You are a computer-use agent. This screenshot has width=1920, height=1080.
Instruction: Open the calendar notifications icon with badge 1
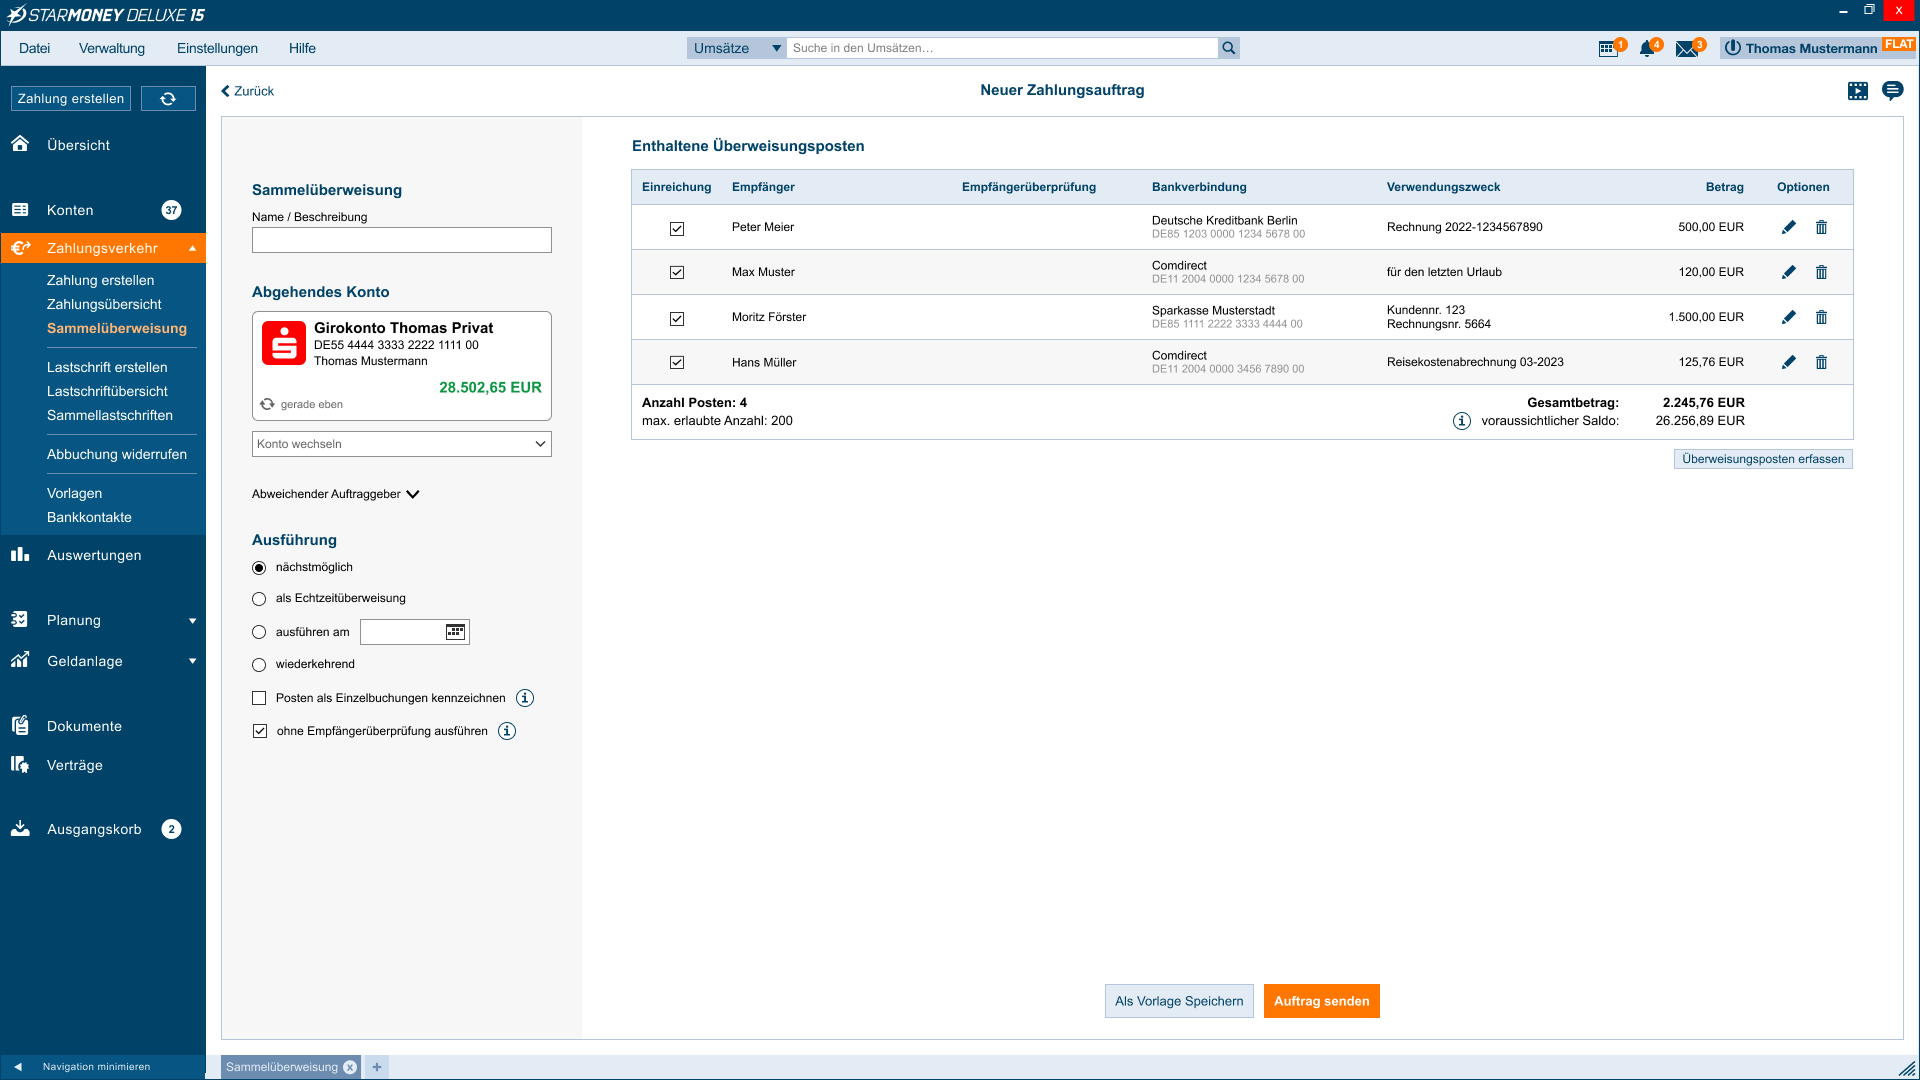click(x=1609, y=47)
